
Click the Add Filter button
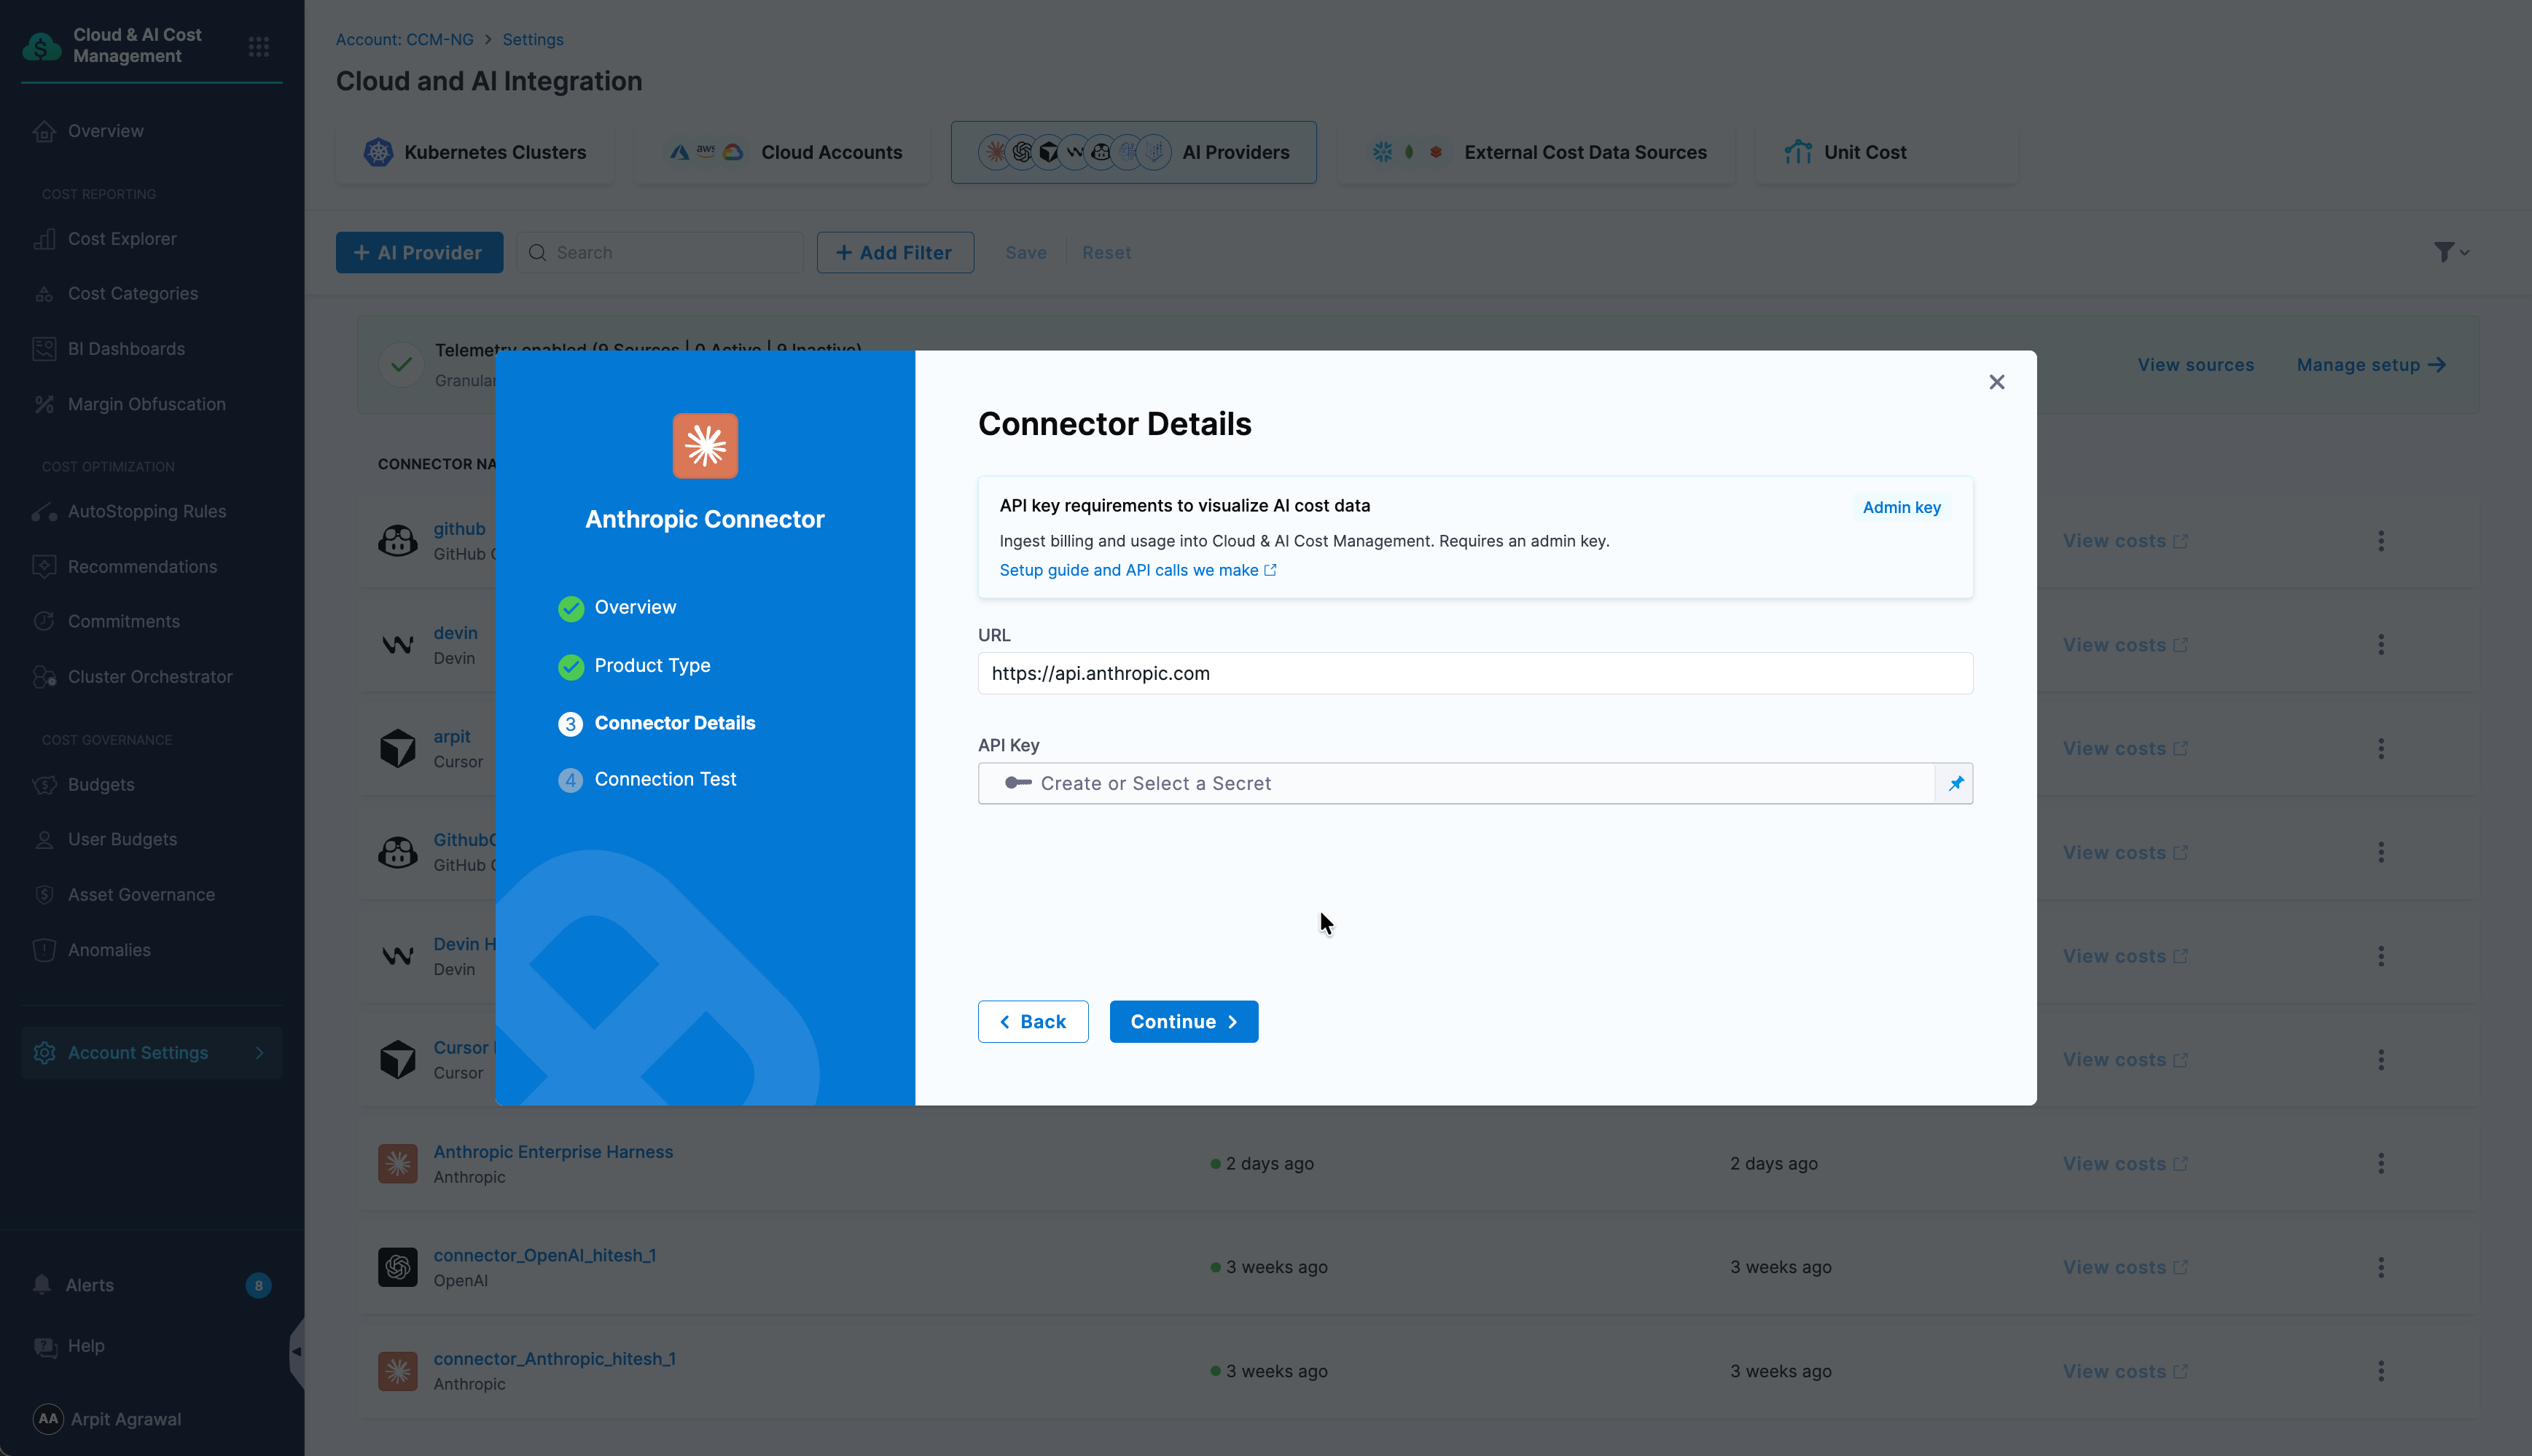tap(894, 252)
